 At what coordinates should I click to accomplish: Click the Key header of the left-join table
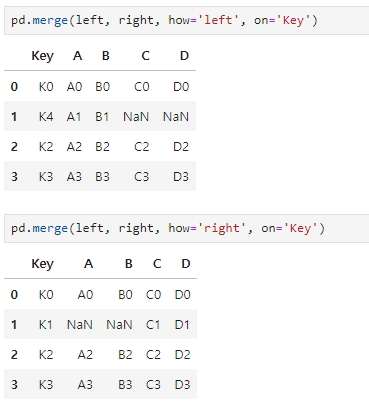pos(42,56)
